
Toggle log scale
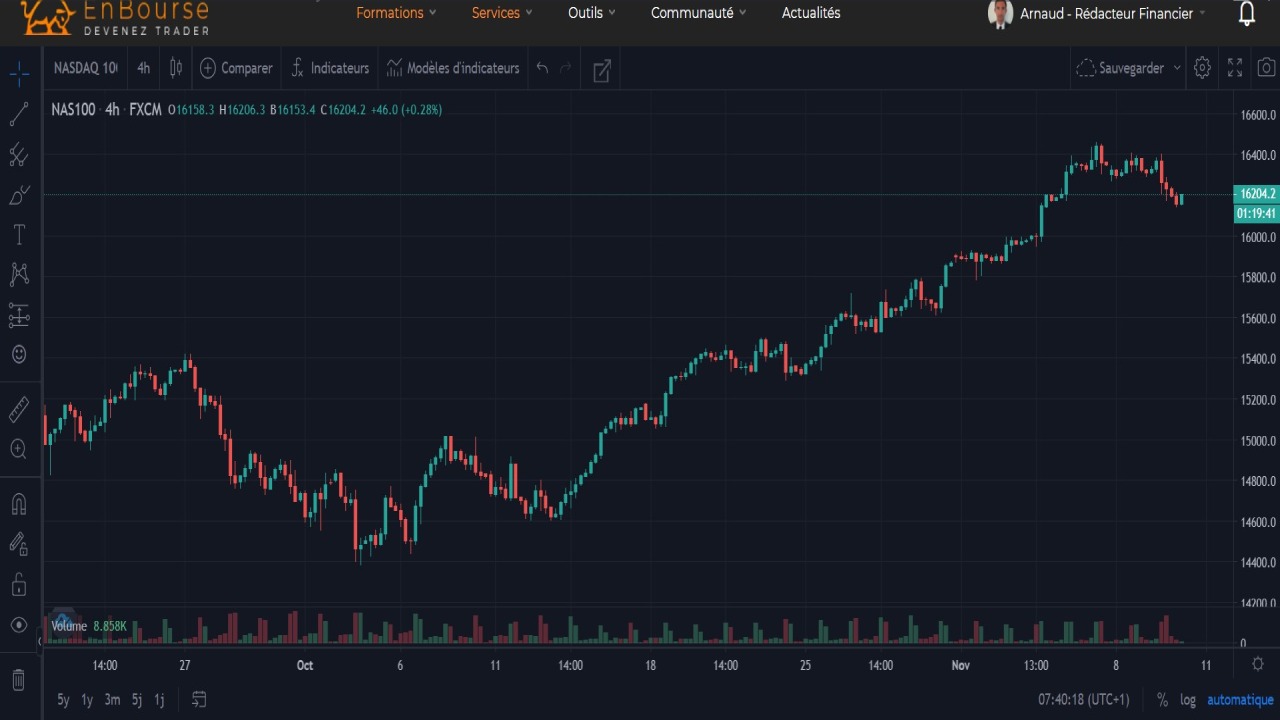tap(1188, 700)
